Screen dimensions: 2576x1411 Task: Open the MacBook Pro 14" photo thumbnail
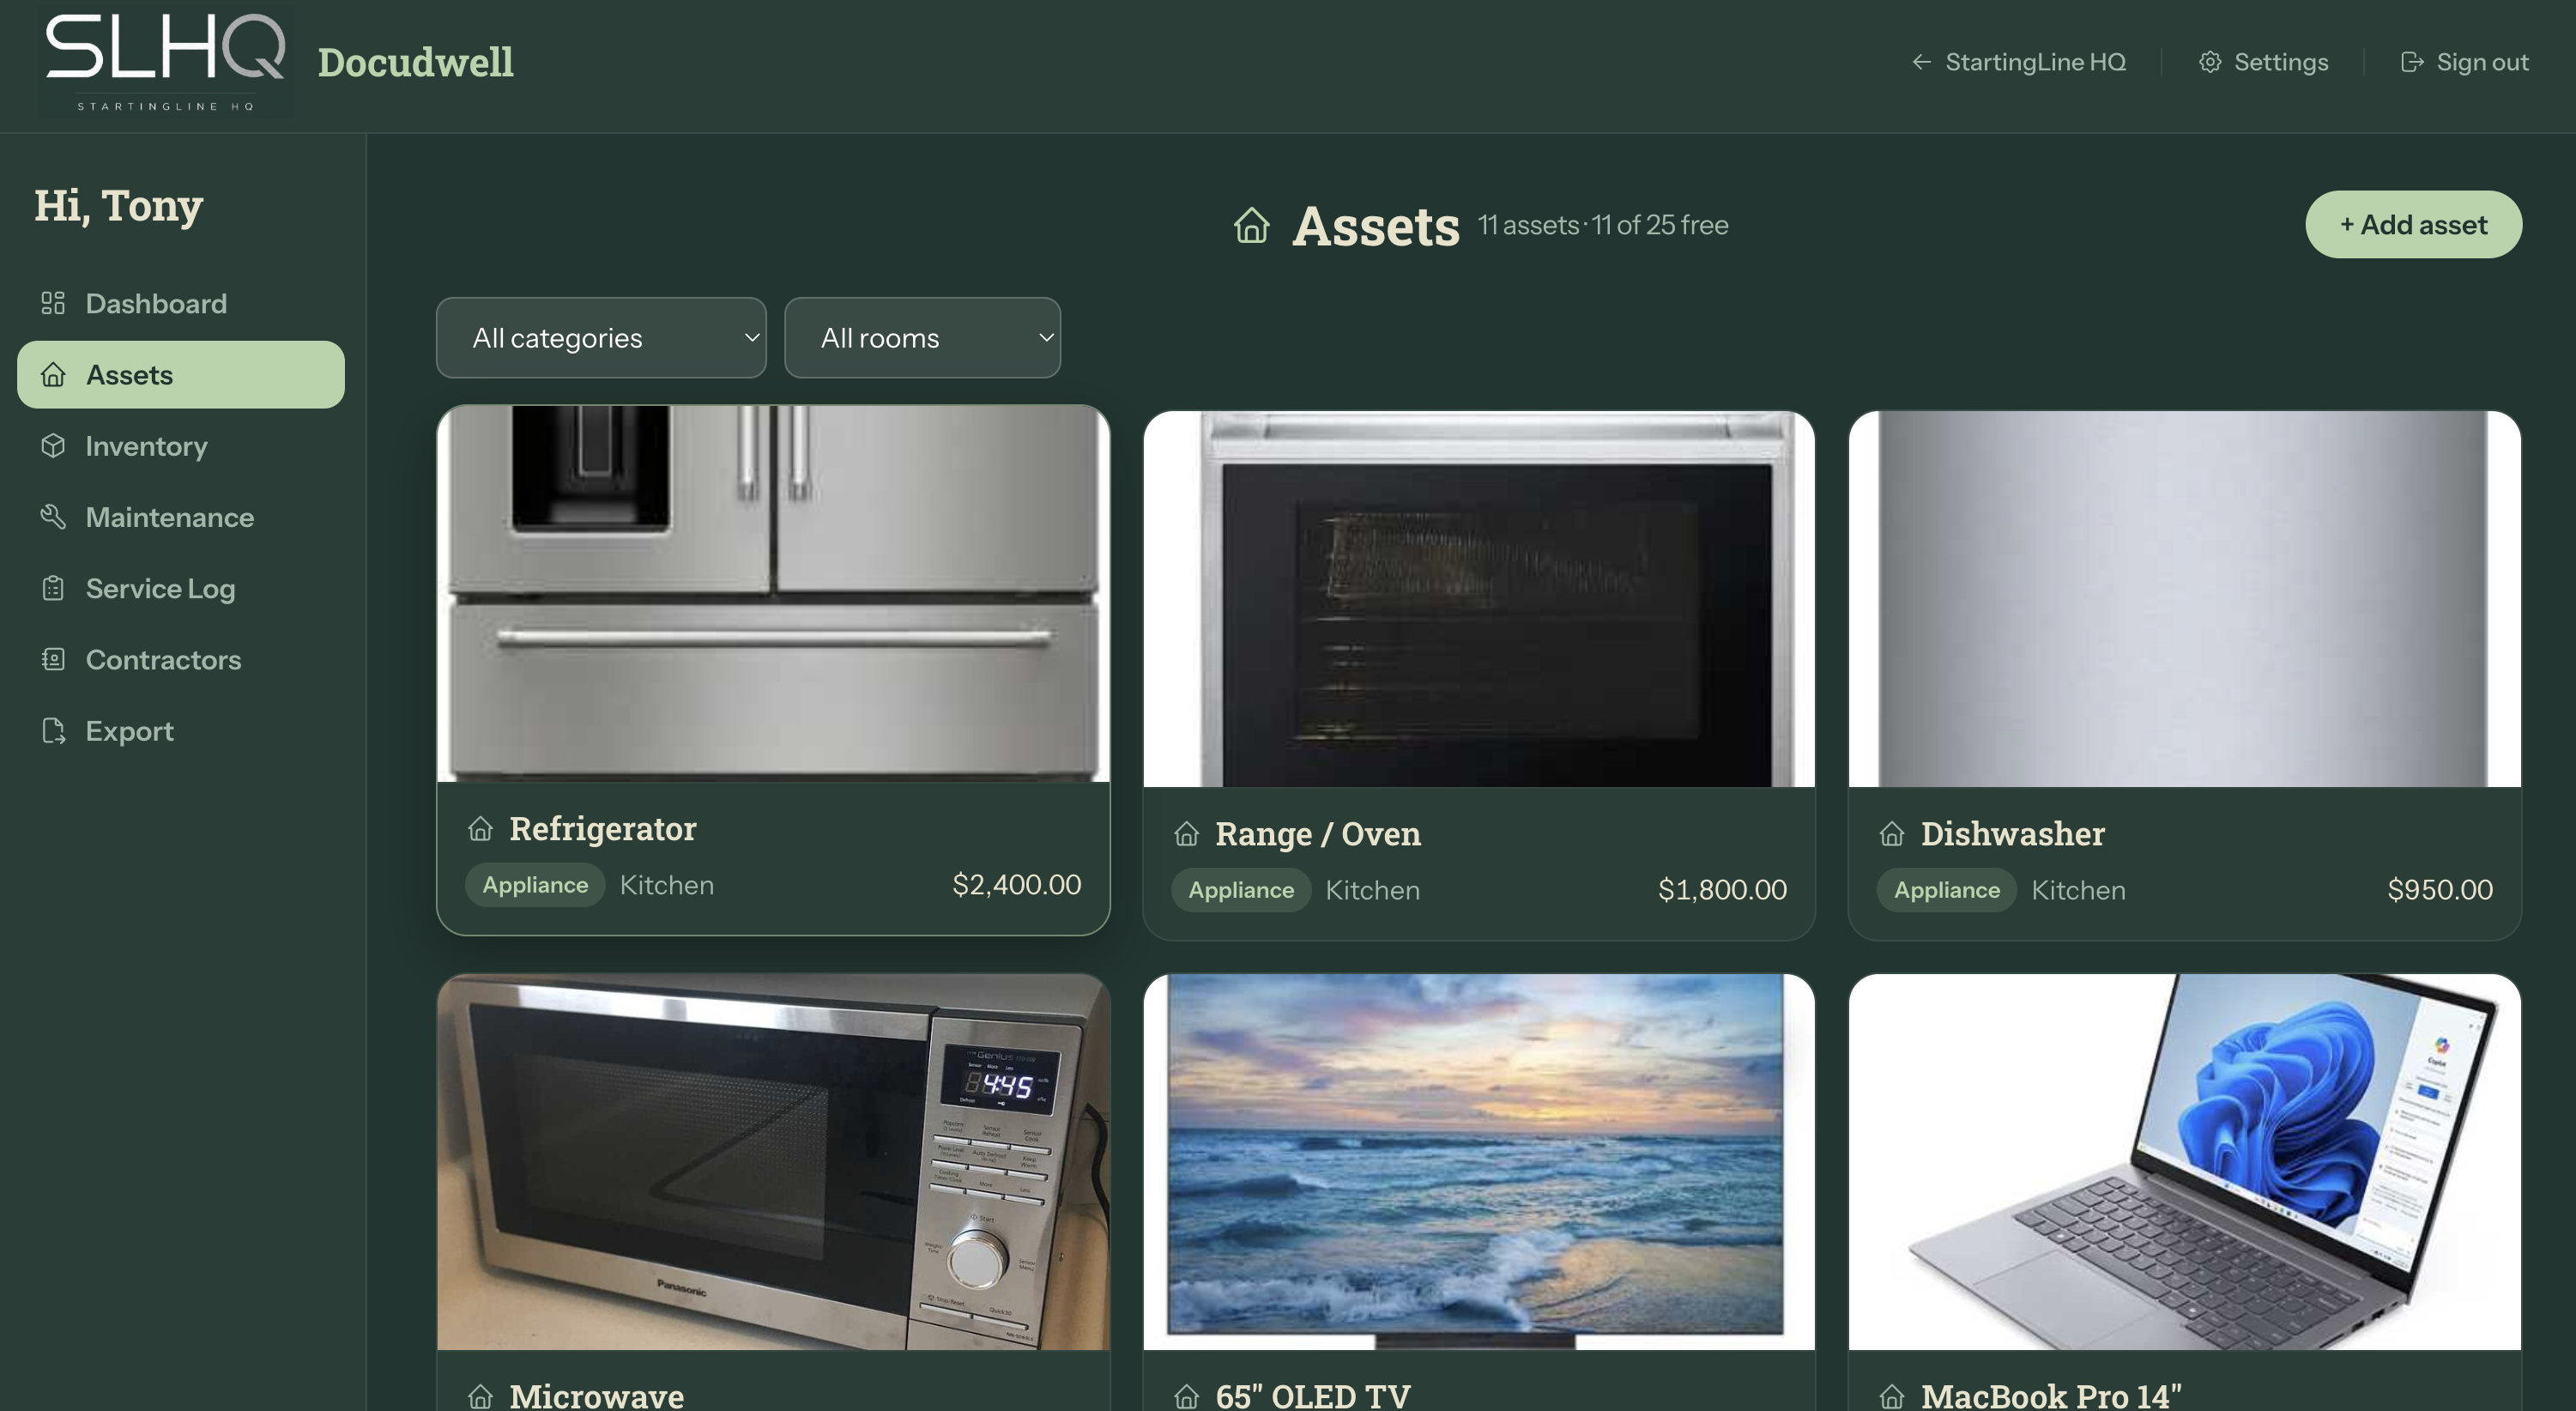2185,1162
